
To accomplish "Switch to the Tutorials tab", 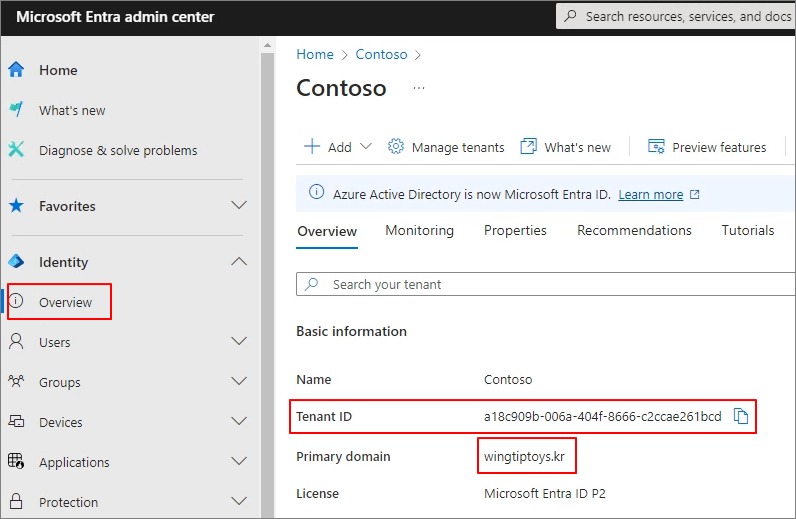I will (x=748, y=231).
